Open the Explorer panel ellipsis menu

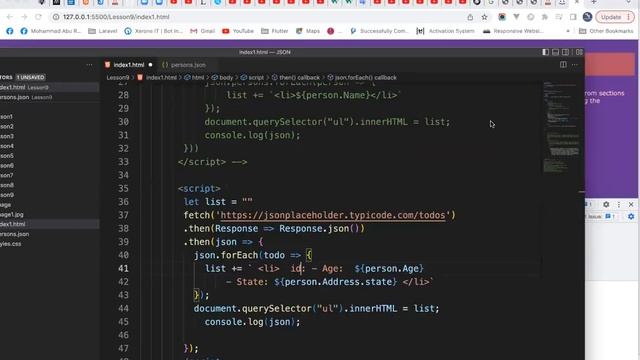89,64
